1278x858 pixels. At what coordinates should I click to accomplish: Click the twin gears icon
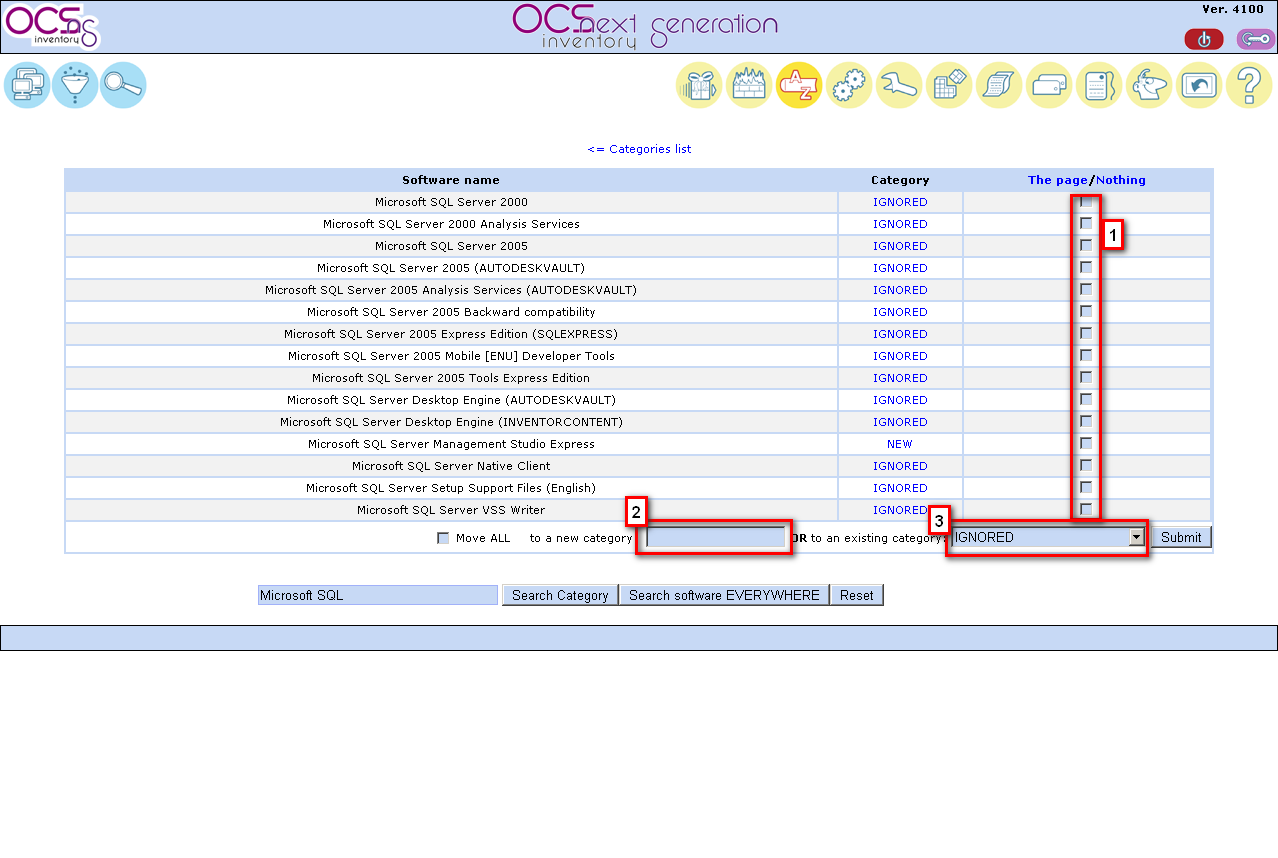pos(849,86)
